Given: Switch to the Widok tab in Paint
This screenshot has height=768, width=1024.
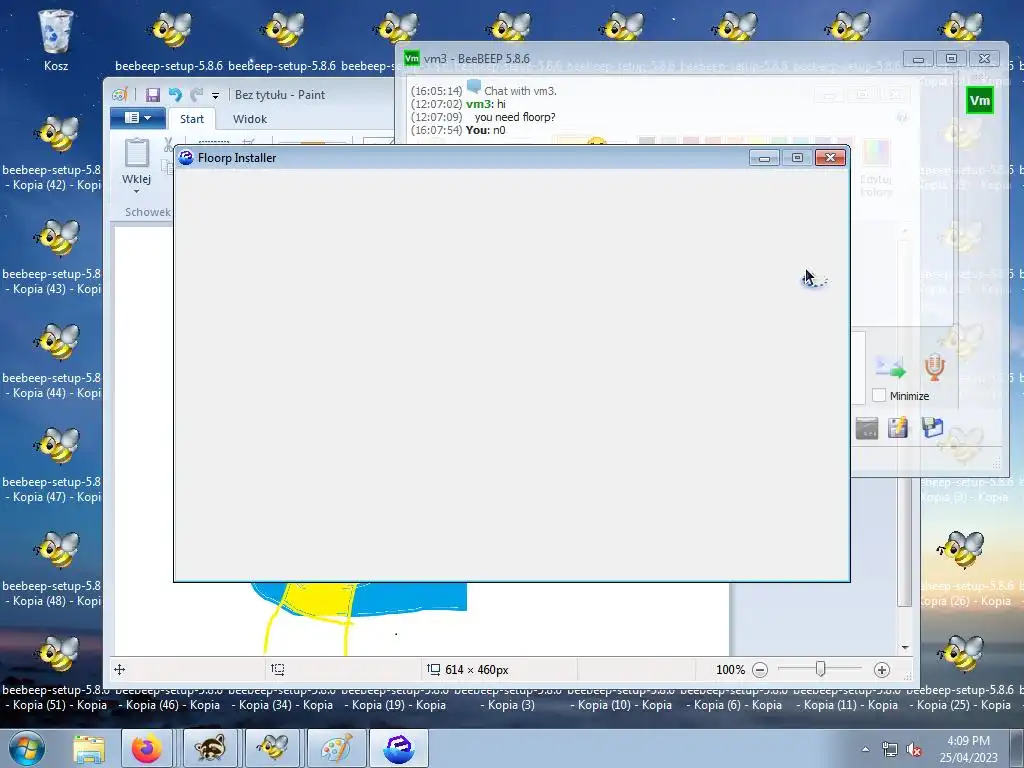Looking at the screenshot, I should (249, 119).
